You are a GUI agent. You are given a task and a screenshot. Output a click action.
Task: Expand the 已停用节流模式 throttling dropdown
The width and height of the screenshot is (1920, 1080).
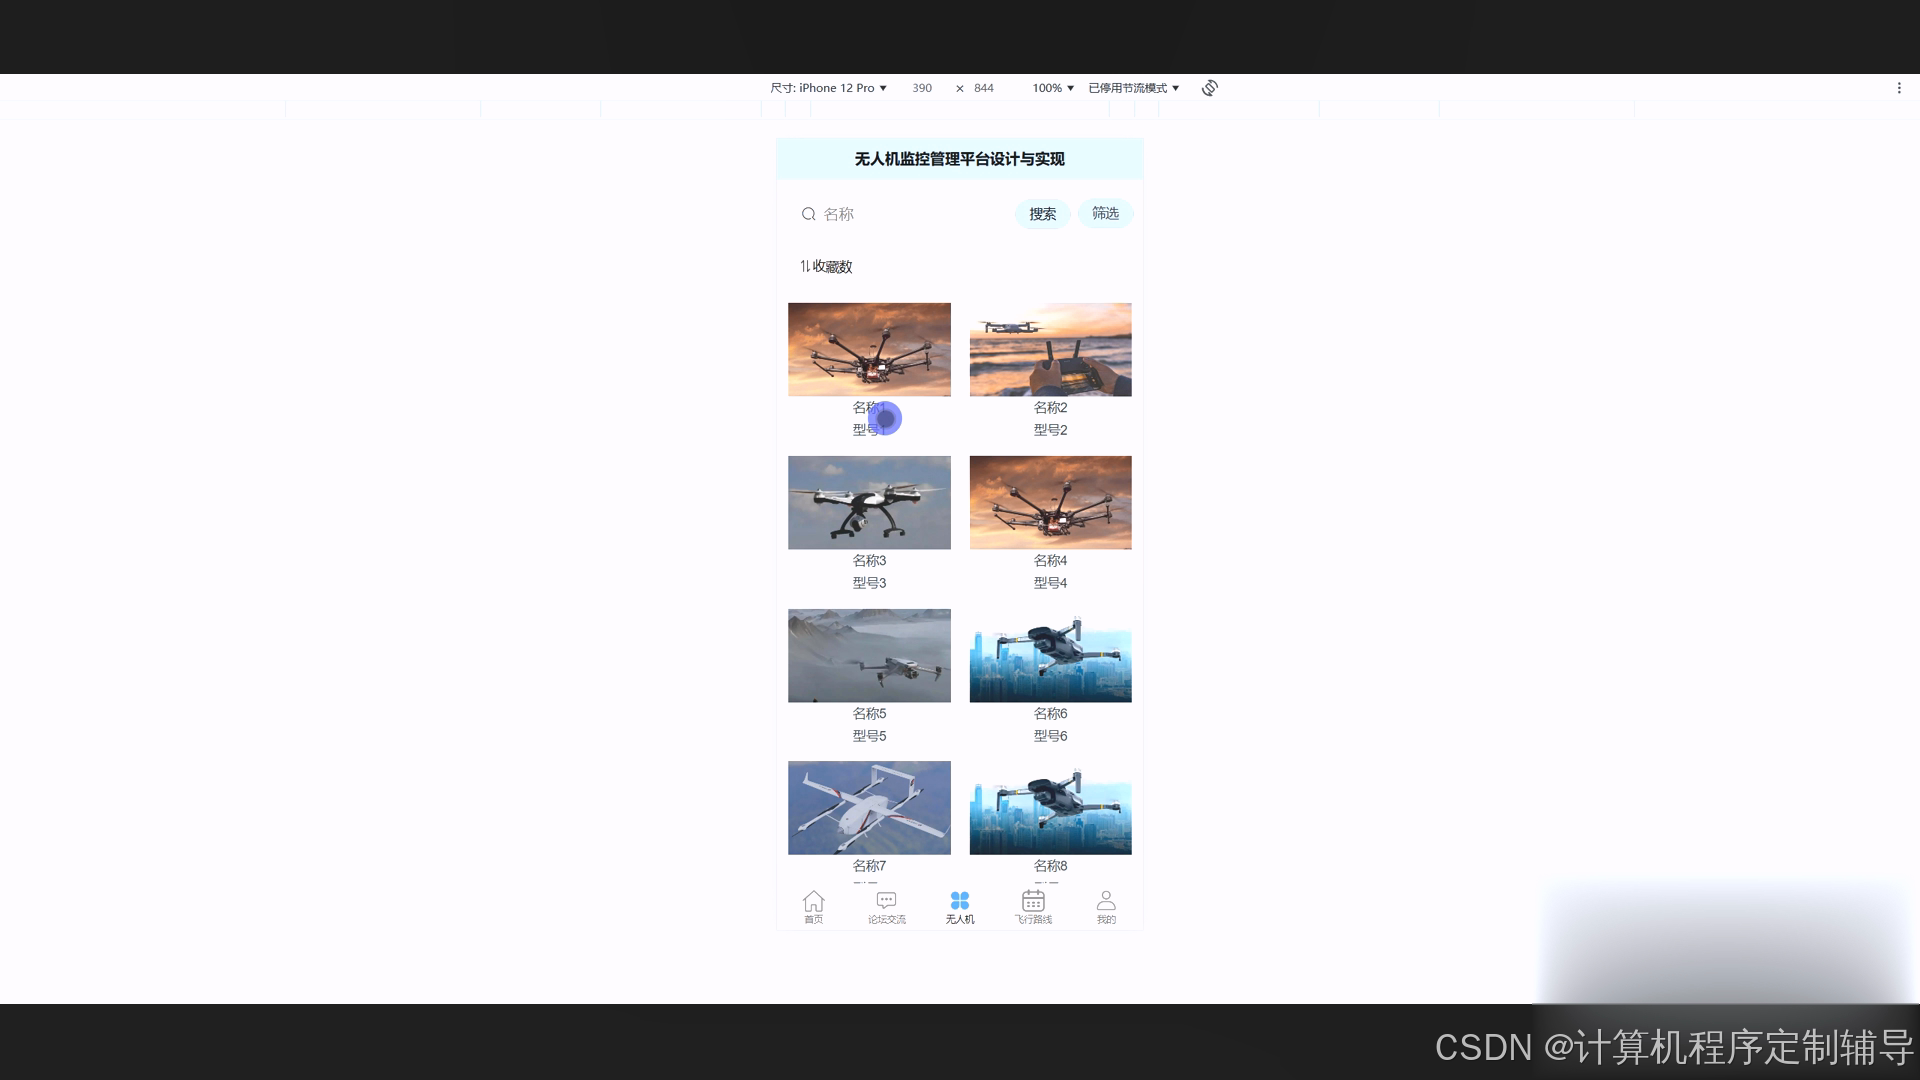pyautogui.click(x=1133, y=88)
